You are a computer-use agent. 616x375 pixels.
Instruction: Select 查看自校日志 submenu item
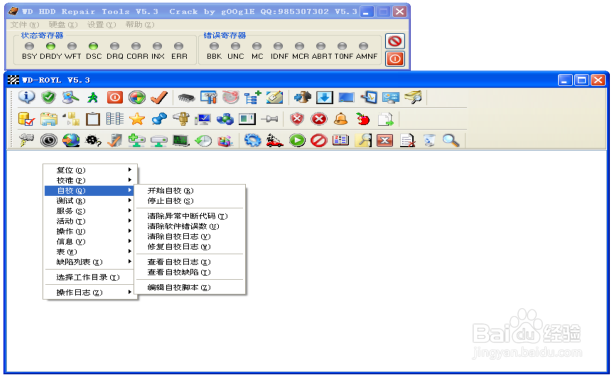[190, 262]
